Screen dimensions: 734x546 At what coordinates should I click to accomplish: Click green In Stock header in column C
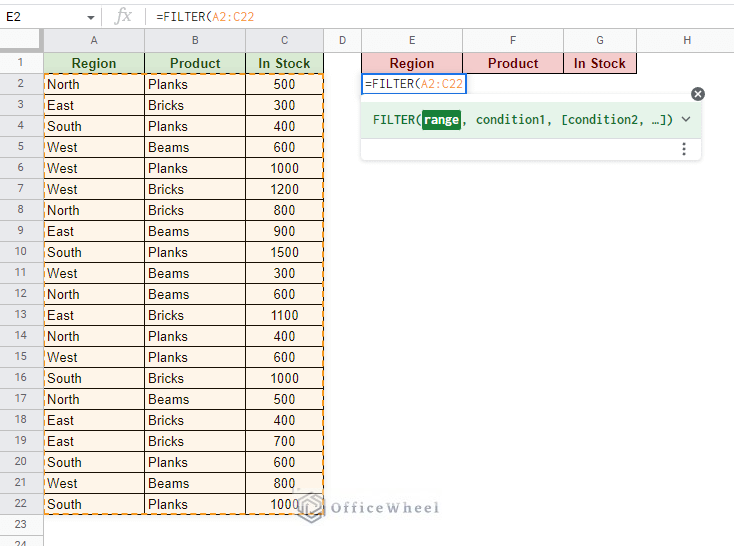(x=284, y=63)
